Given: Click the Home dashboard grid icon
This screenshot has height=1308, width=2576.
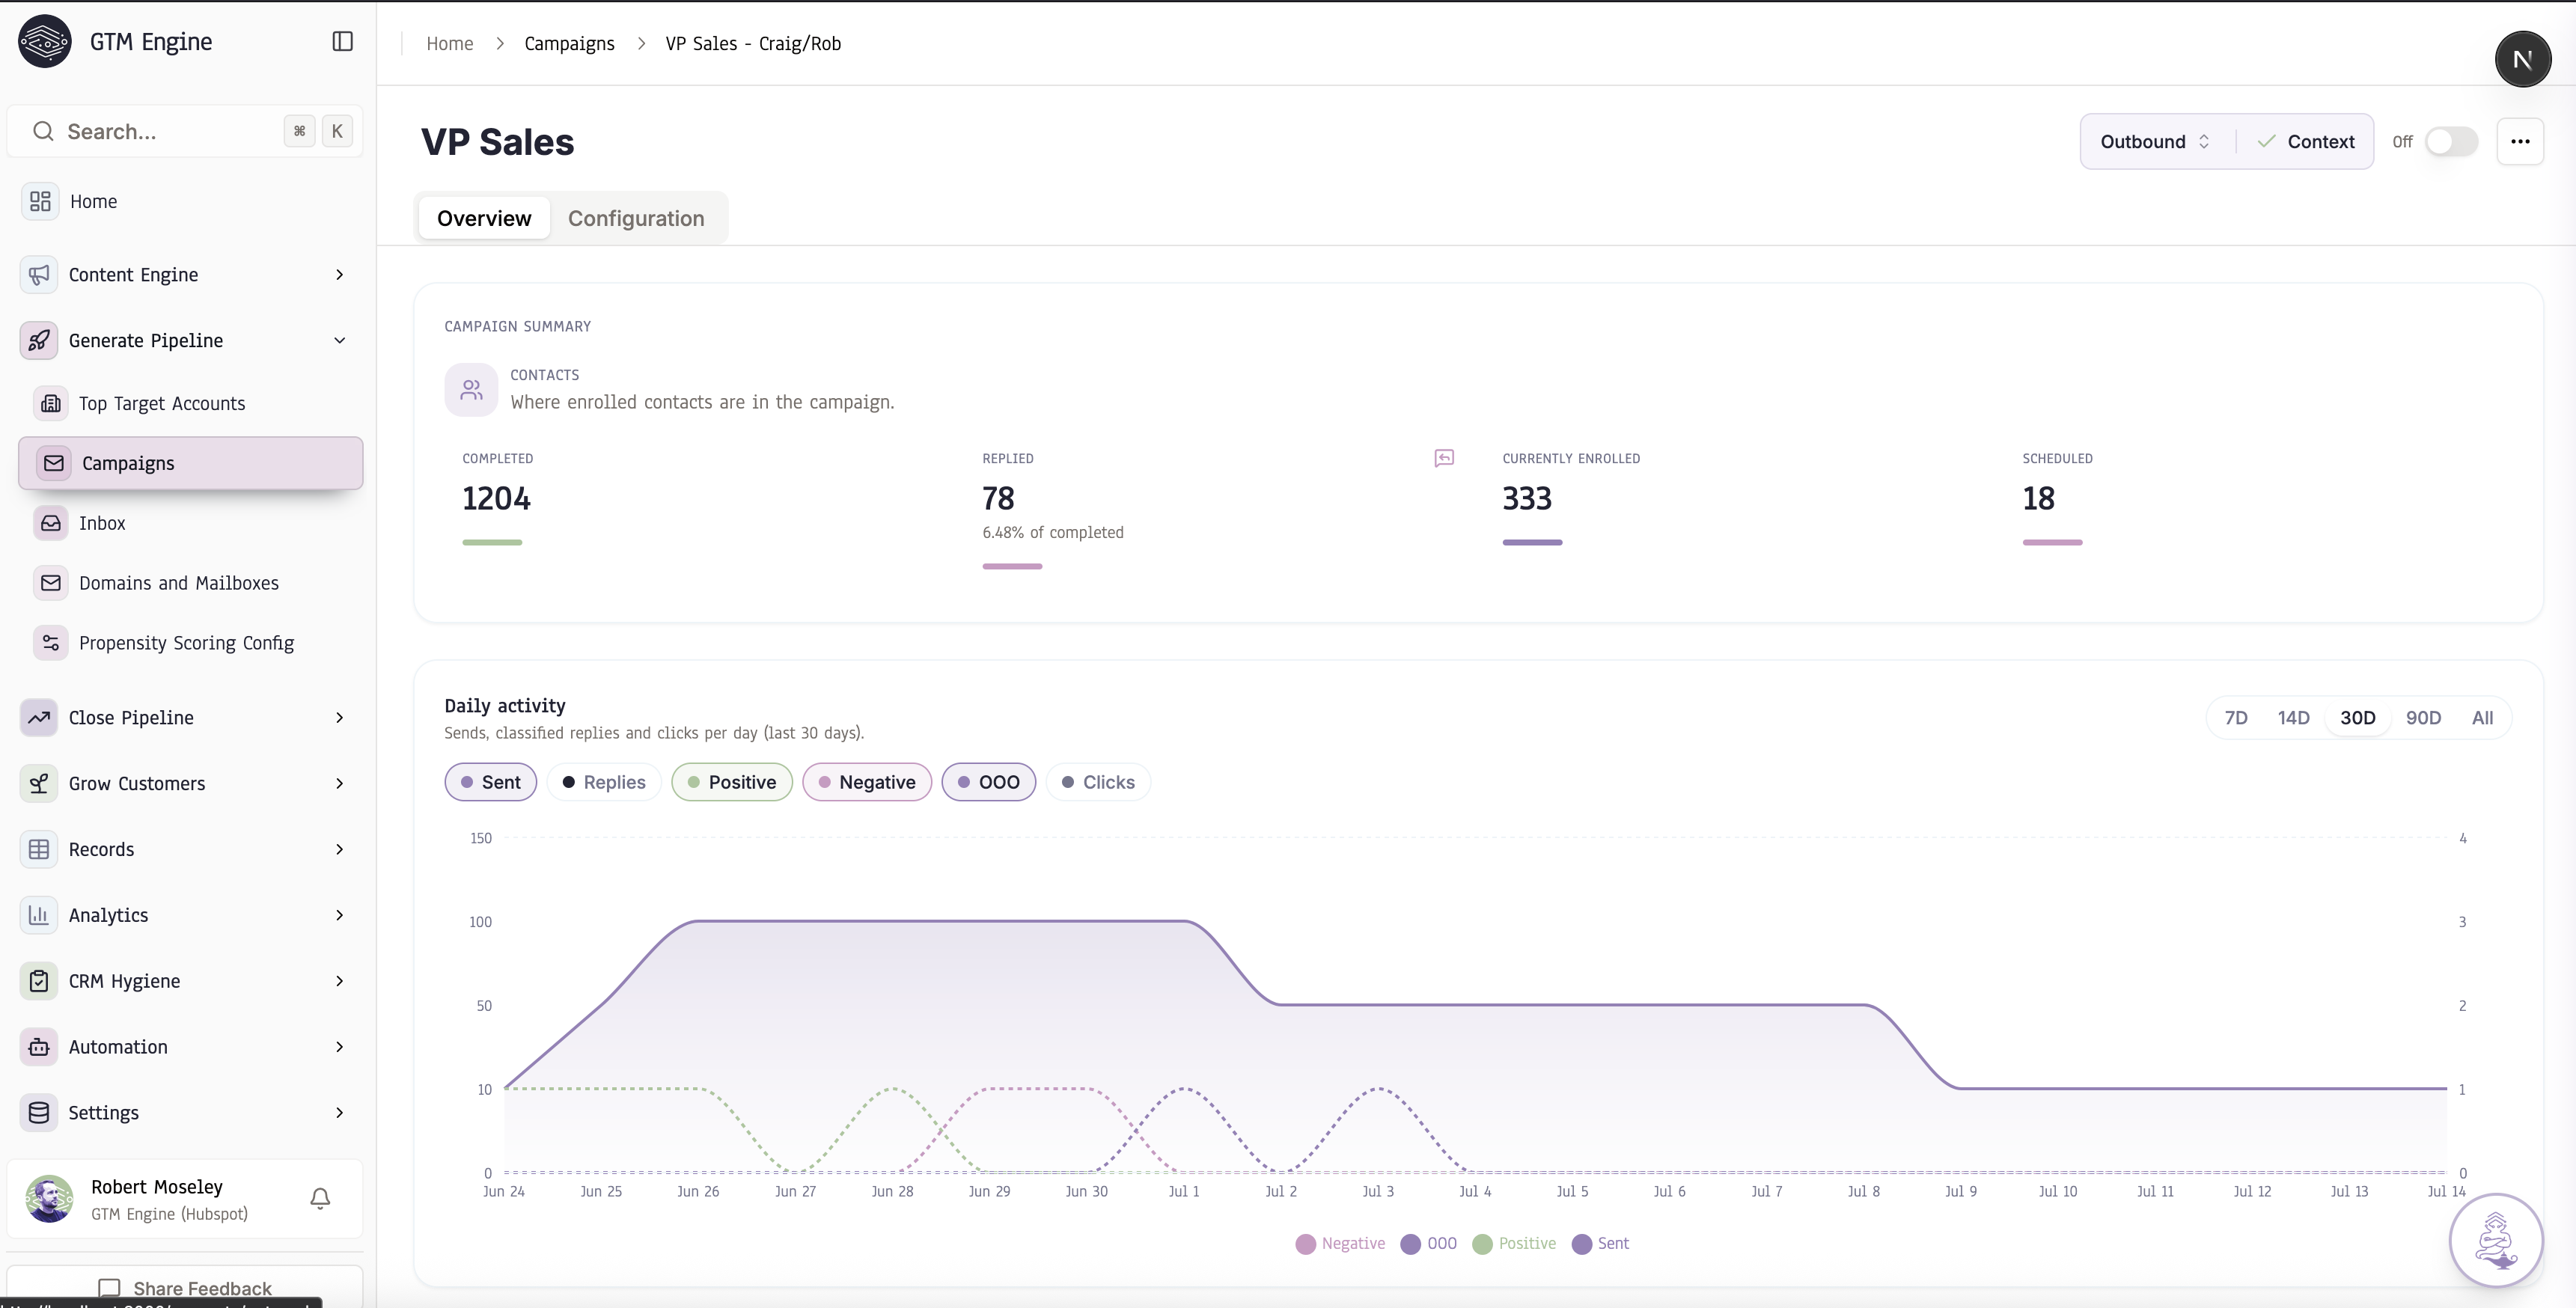Looking at the screenshot, I should (x=40, y=201).
